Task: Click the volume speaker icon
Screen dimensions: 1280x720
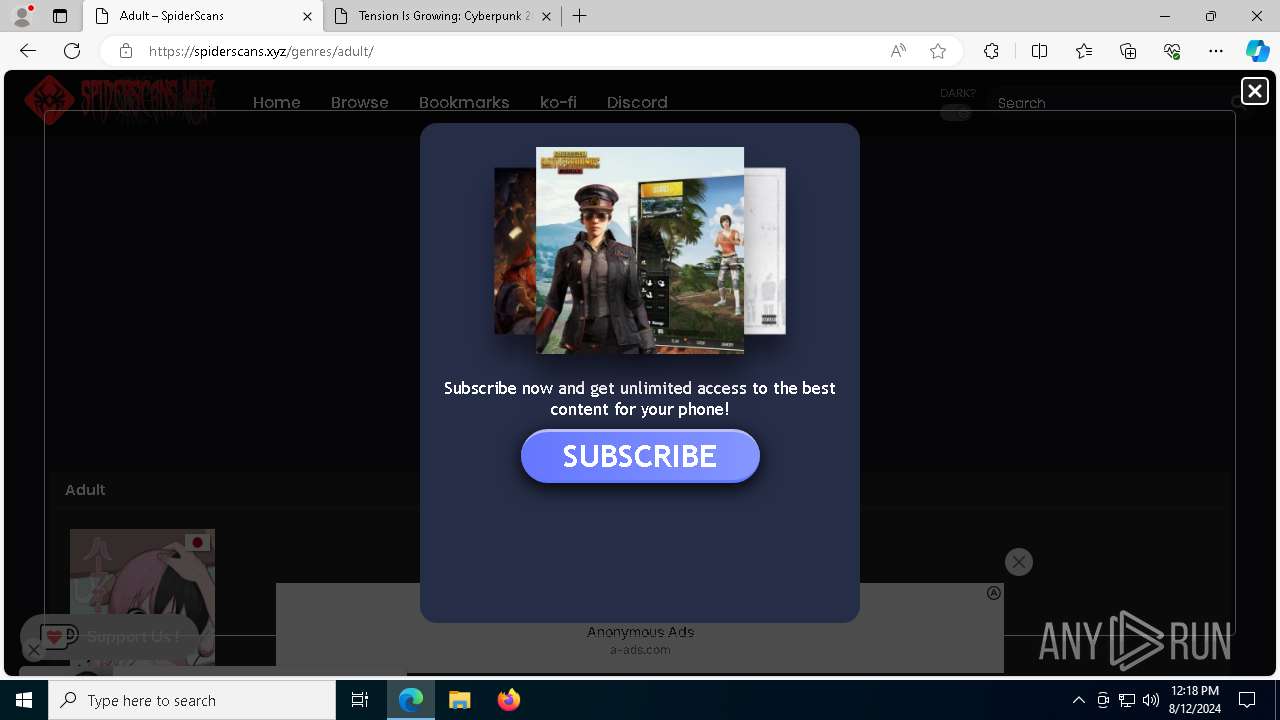Action: pyautogui.click(x=1150, y=700)
